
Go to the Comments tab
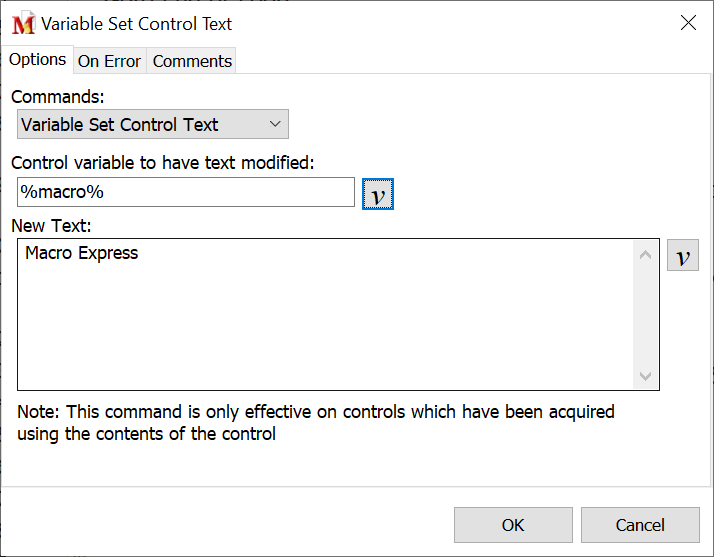[192, 61]
